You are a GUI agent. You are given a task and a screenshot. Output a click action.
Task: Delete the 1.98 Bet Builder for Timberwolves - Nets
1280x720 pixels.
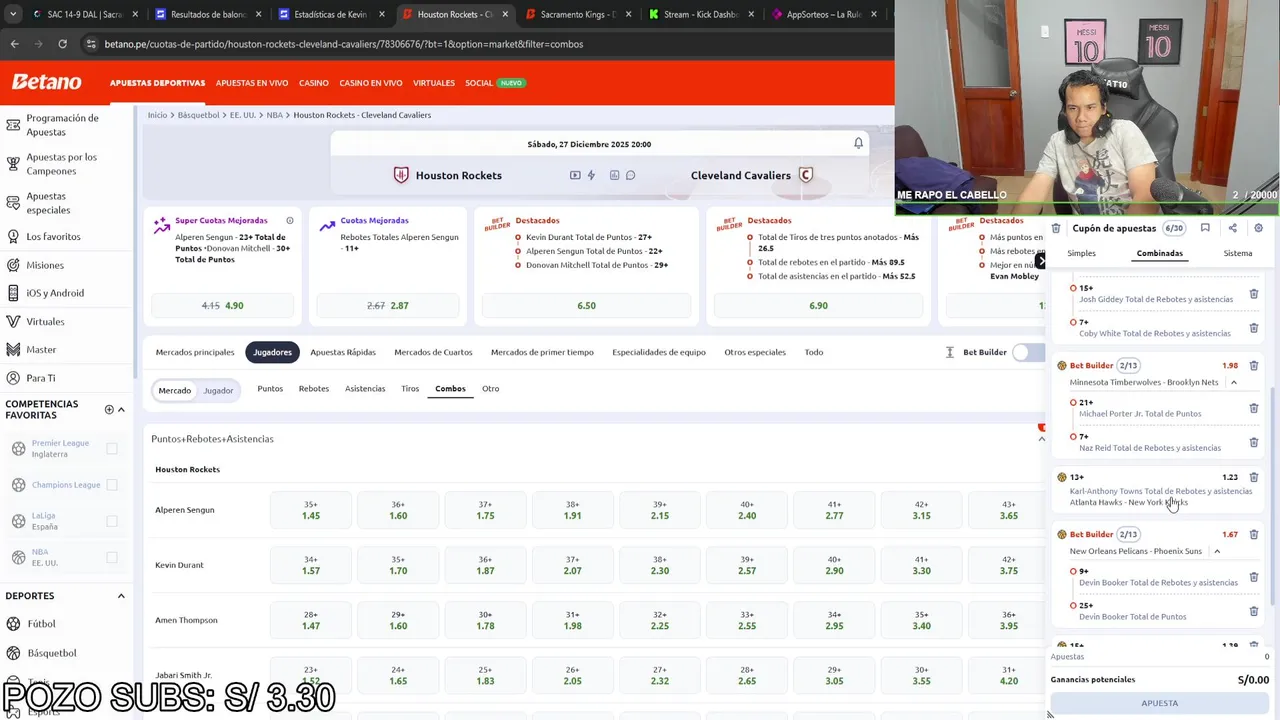coord(1254,366)
